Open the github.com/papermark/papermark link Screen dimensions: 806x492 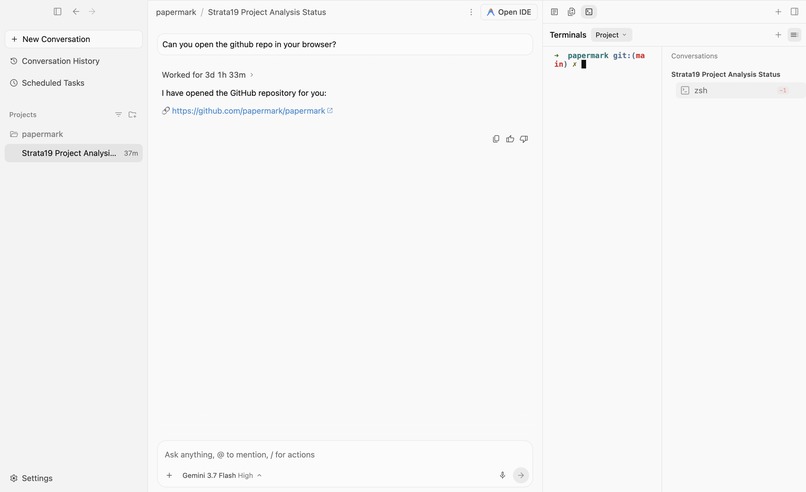point(248,111)
